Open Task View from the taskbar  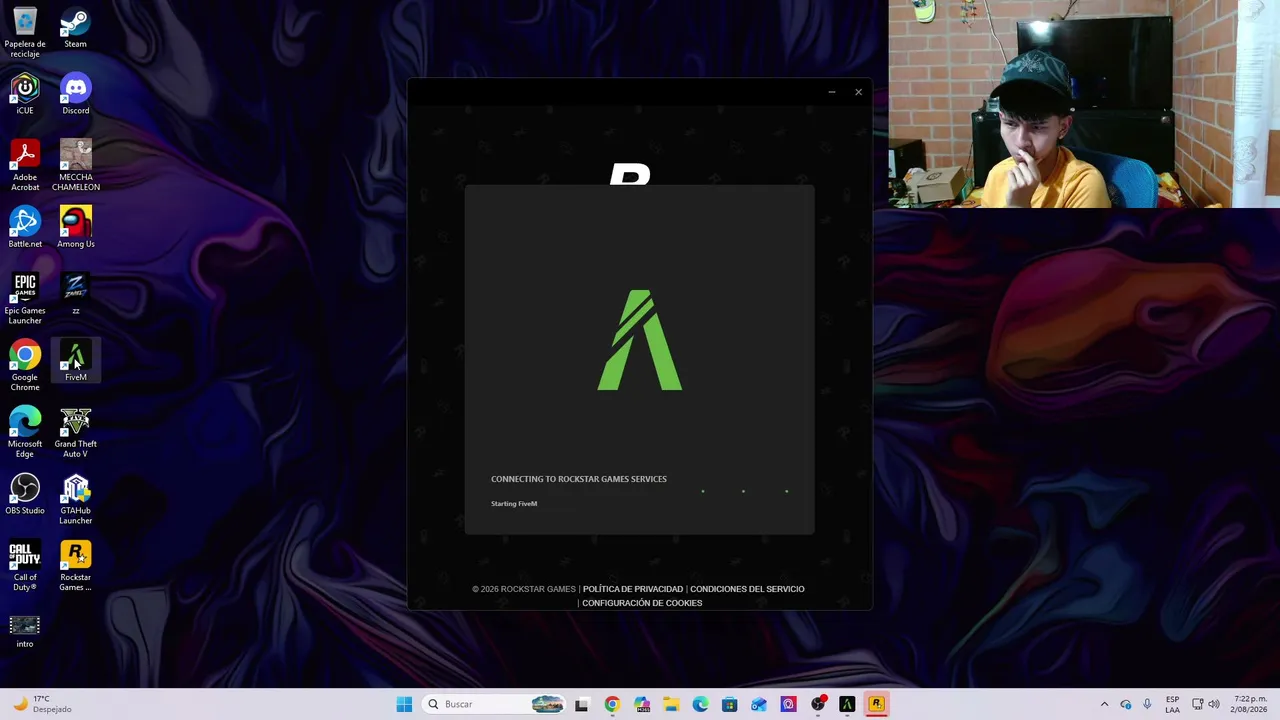pyautogui.click(x=582, y=704)
